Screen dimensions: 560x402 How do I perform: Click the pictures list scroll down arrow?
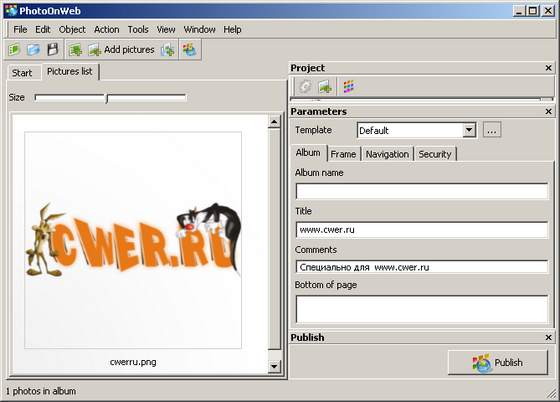[274, 366]
